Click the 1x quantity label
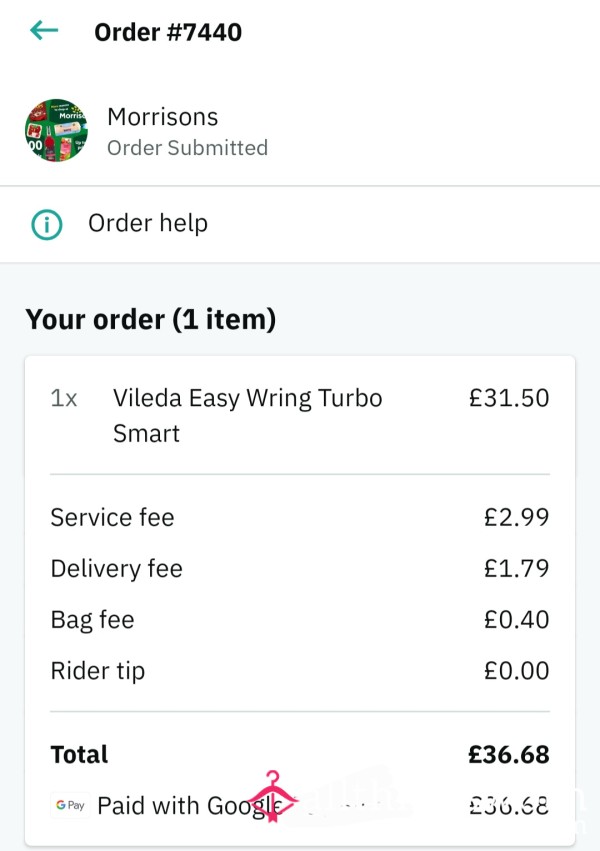Viewport: 600px width, 851px height. 64,398
